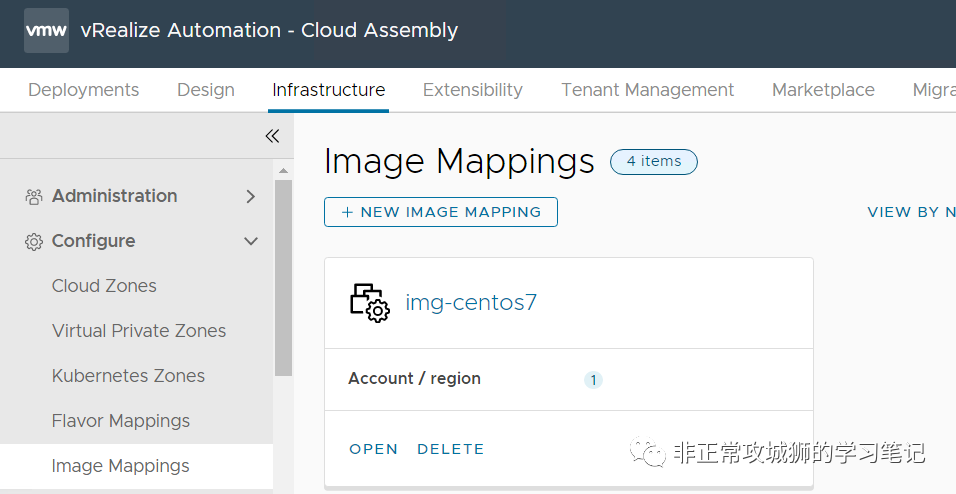Click the Configure gear icon

point(34,242)
